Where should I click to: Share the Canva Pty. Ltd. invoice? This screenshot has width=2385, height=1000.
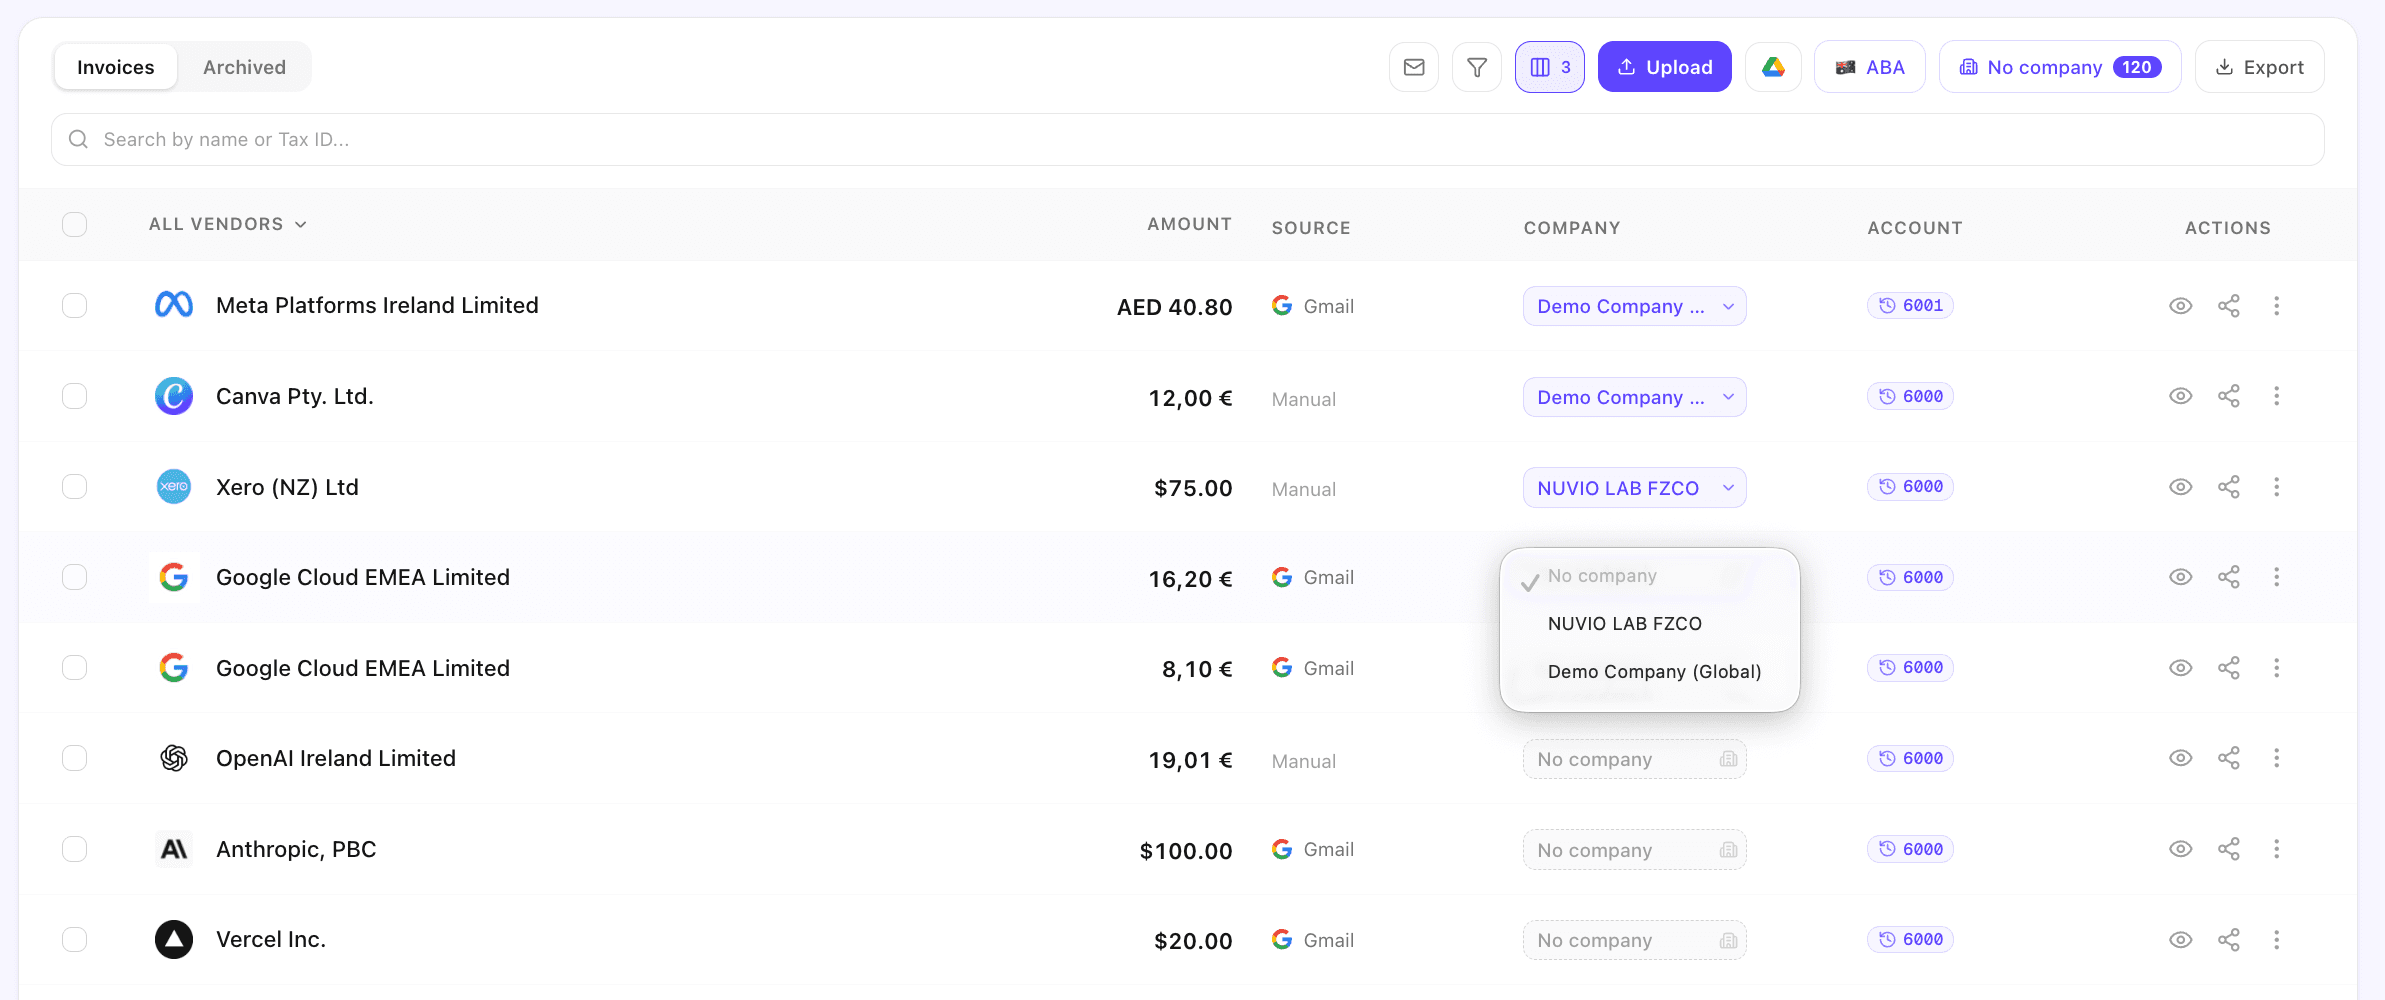coord(2229,396)
